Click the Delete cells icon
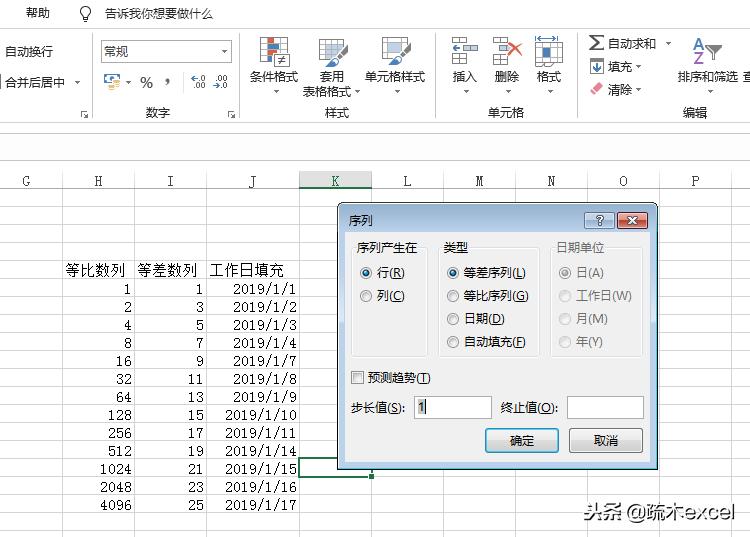 click(507, 51)
